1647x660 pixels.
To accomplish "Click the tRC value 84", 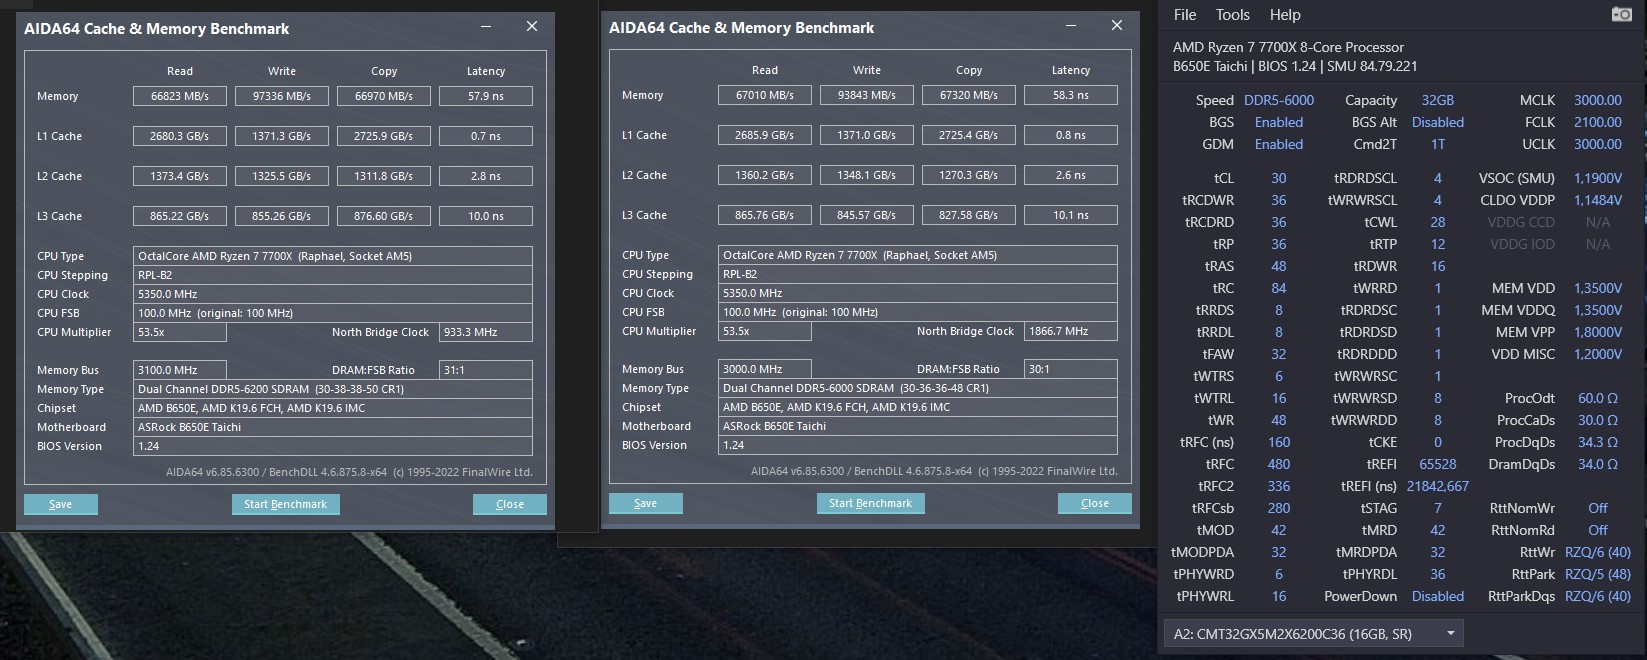I will click(1279, 288).
